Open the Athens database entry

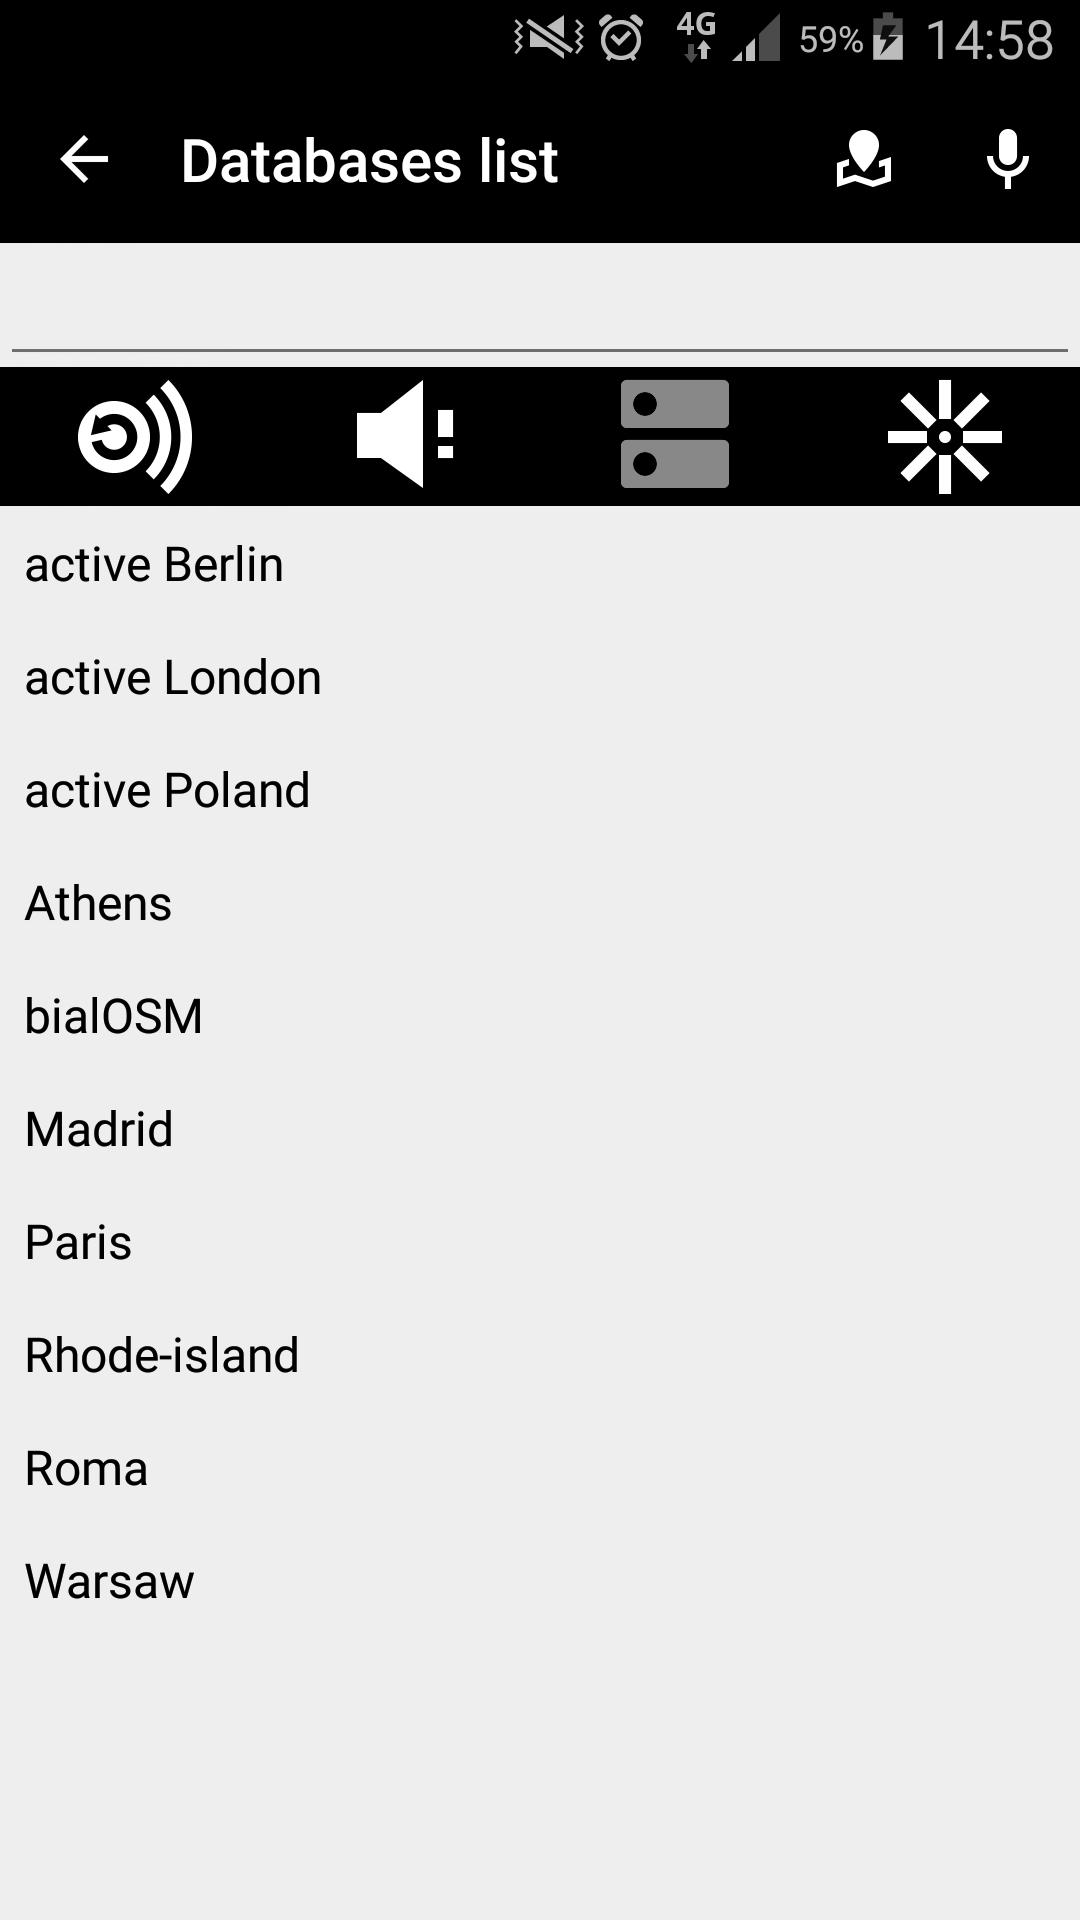99,904
